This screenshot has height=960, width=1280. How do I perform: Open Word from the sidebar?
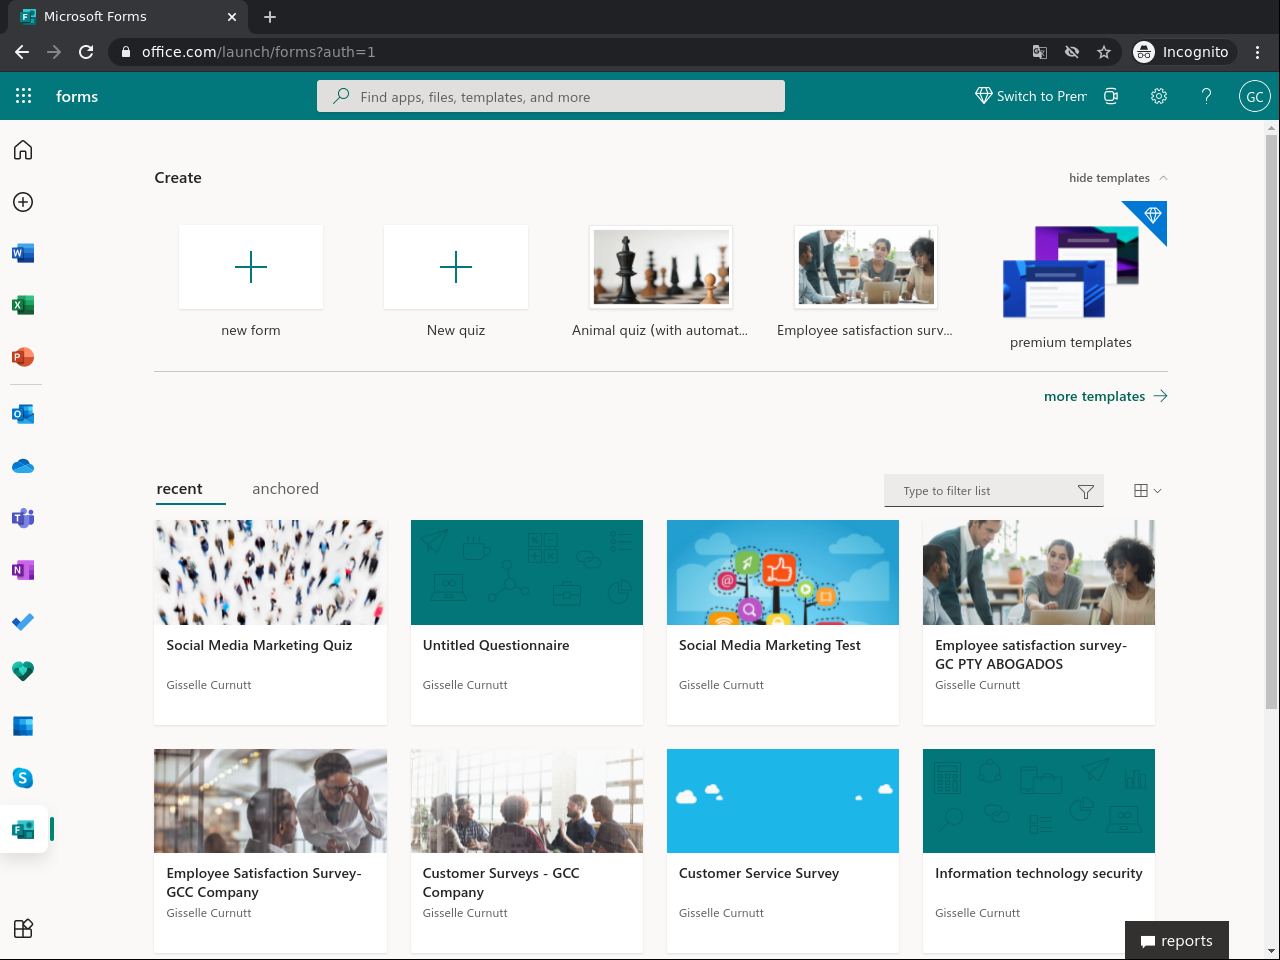click(23, 253)
